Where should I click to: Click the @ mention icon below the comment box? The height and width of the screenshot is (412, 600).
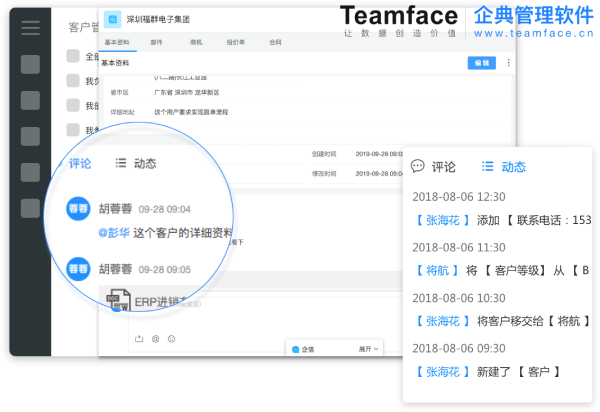coord(155,339)
